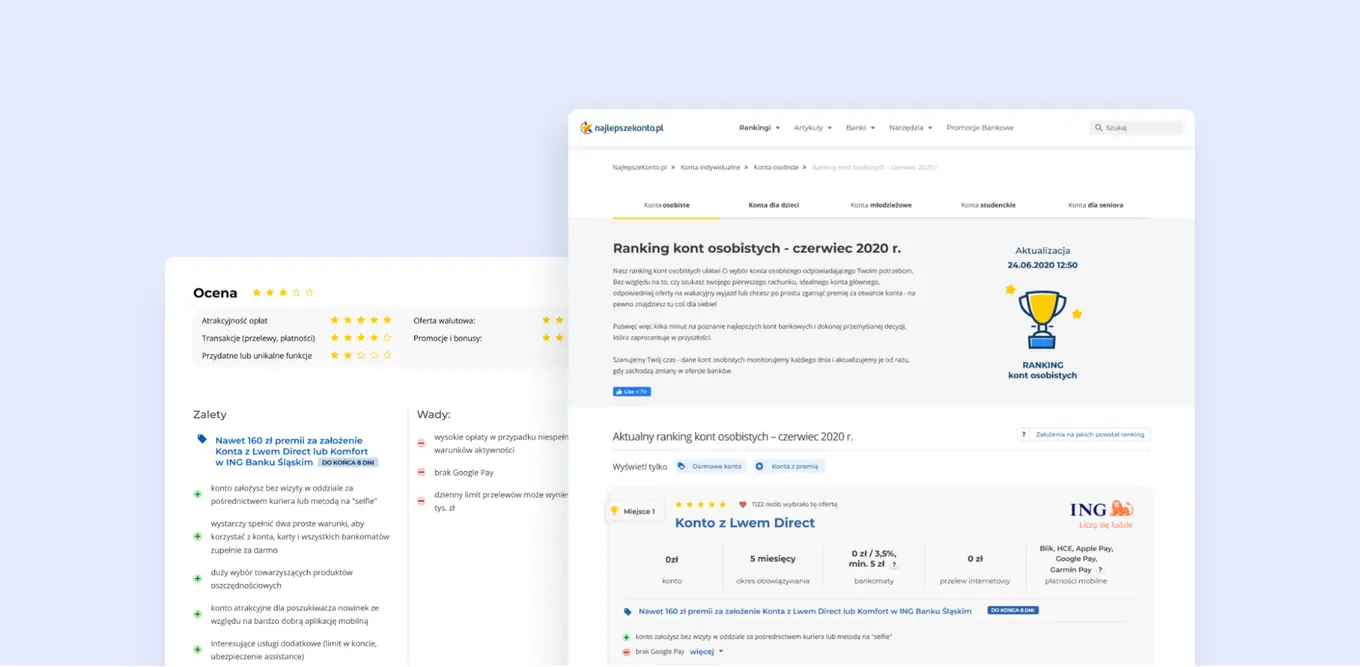Toggle the Darmowe konta filter

tap(710, 466)
